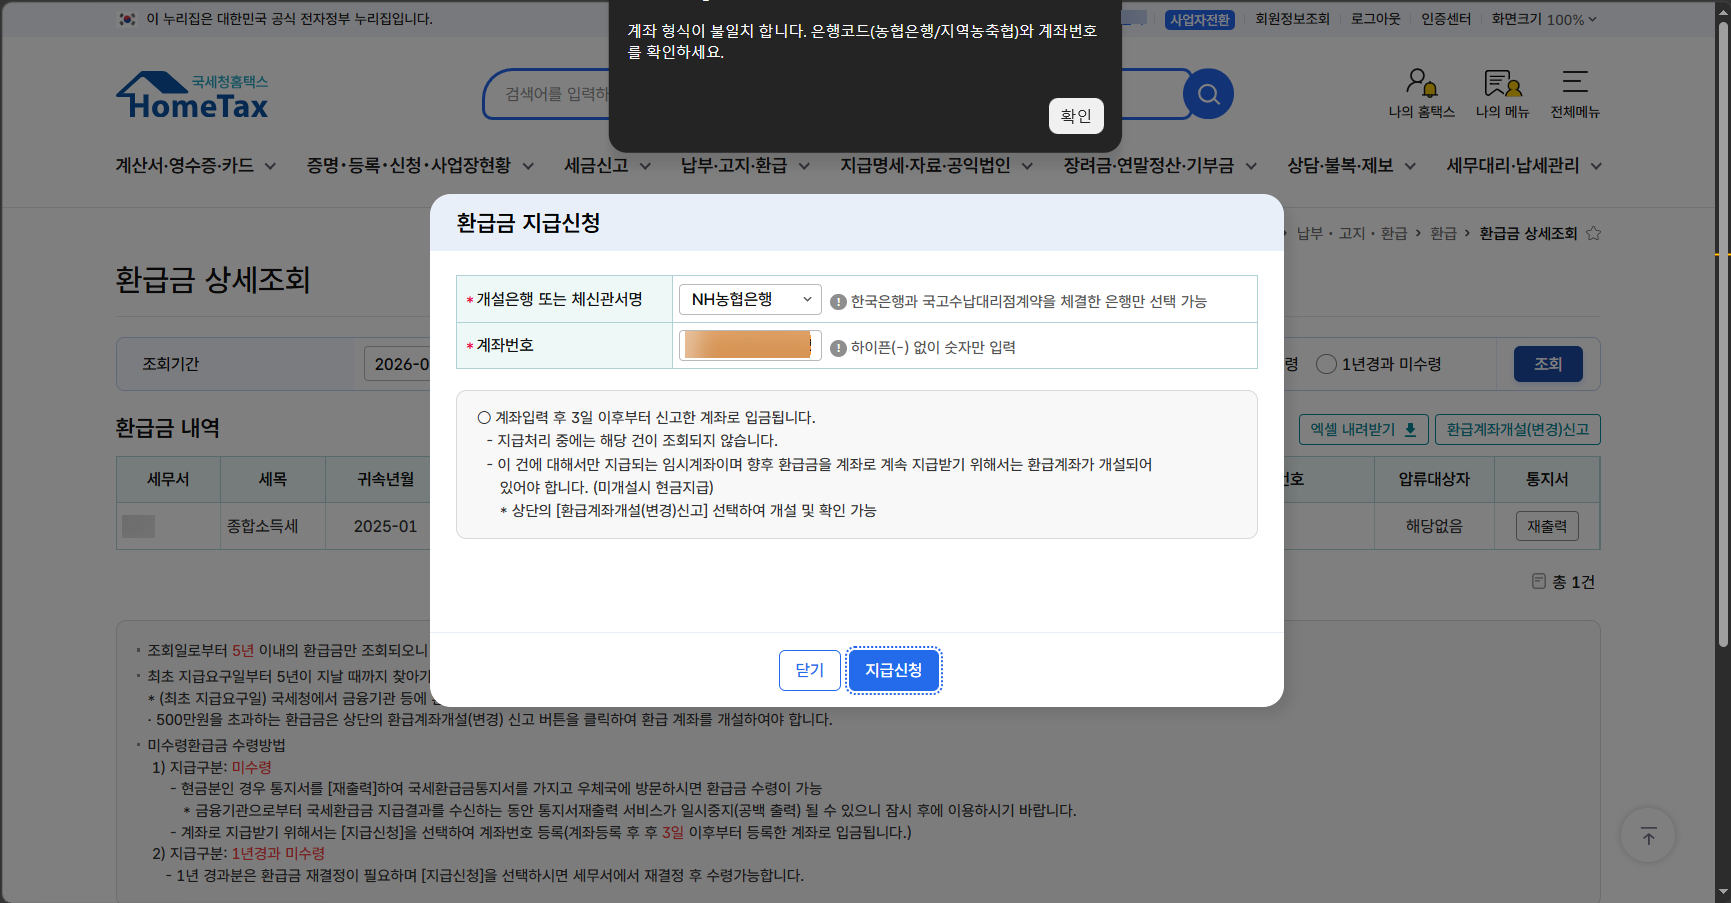Viewport: 1731px width, 903px height.
Task: Open the 화면크기 100% dropdown
Action: 1544,19
